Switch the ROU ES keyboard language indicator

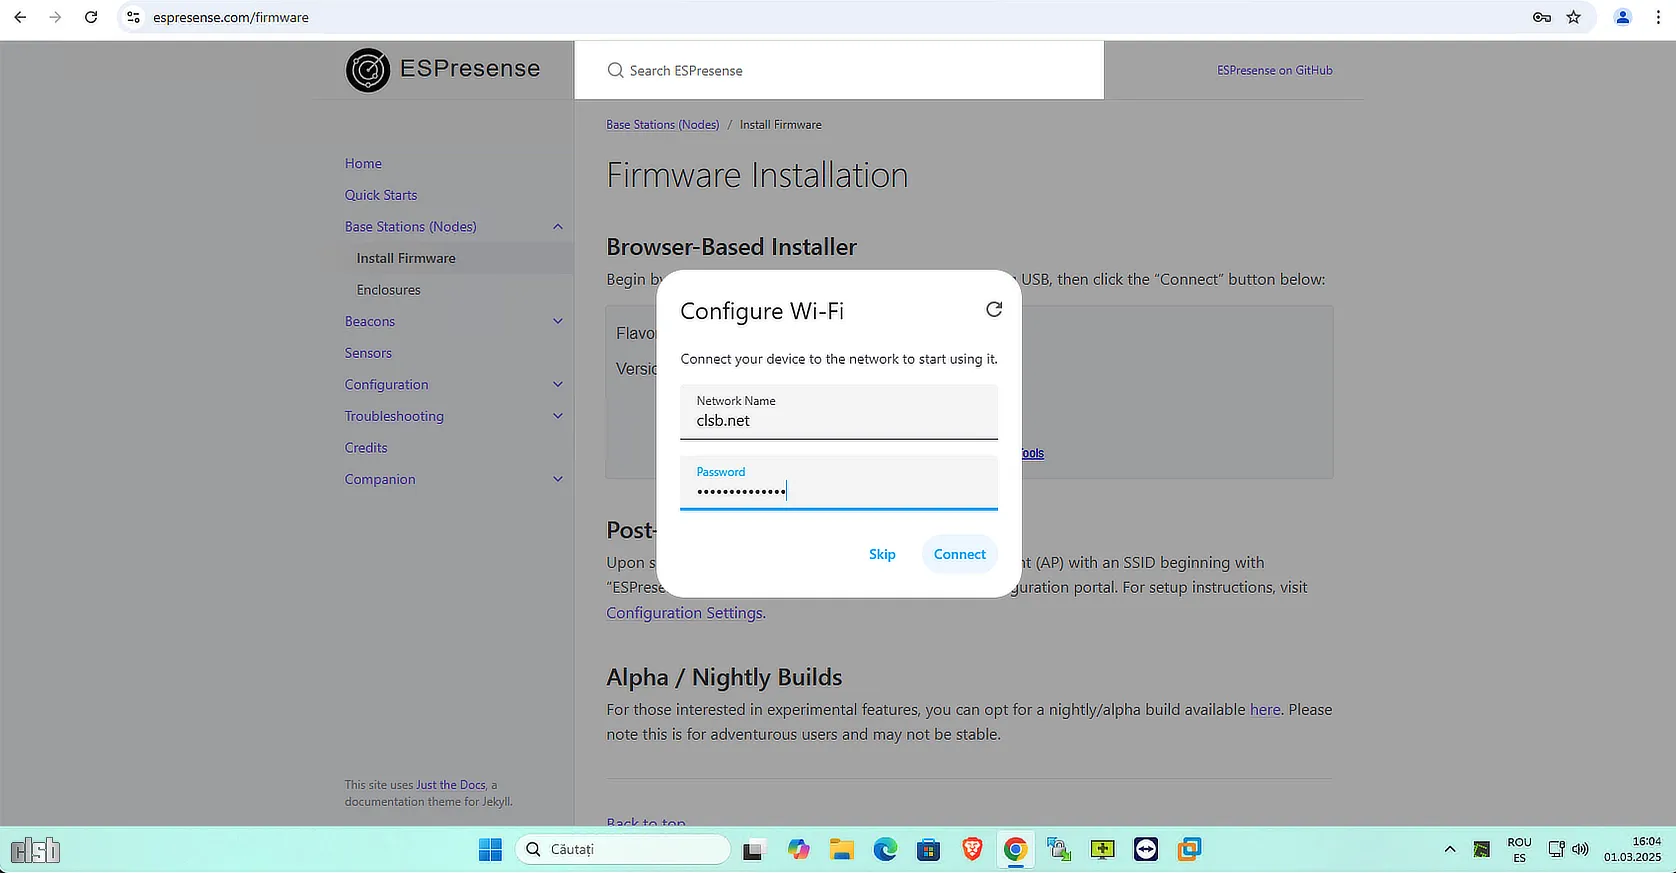[1519, 850]
